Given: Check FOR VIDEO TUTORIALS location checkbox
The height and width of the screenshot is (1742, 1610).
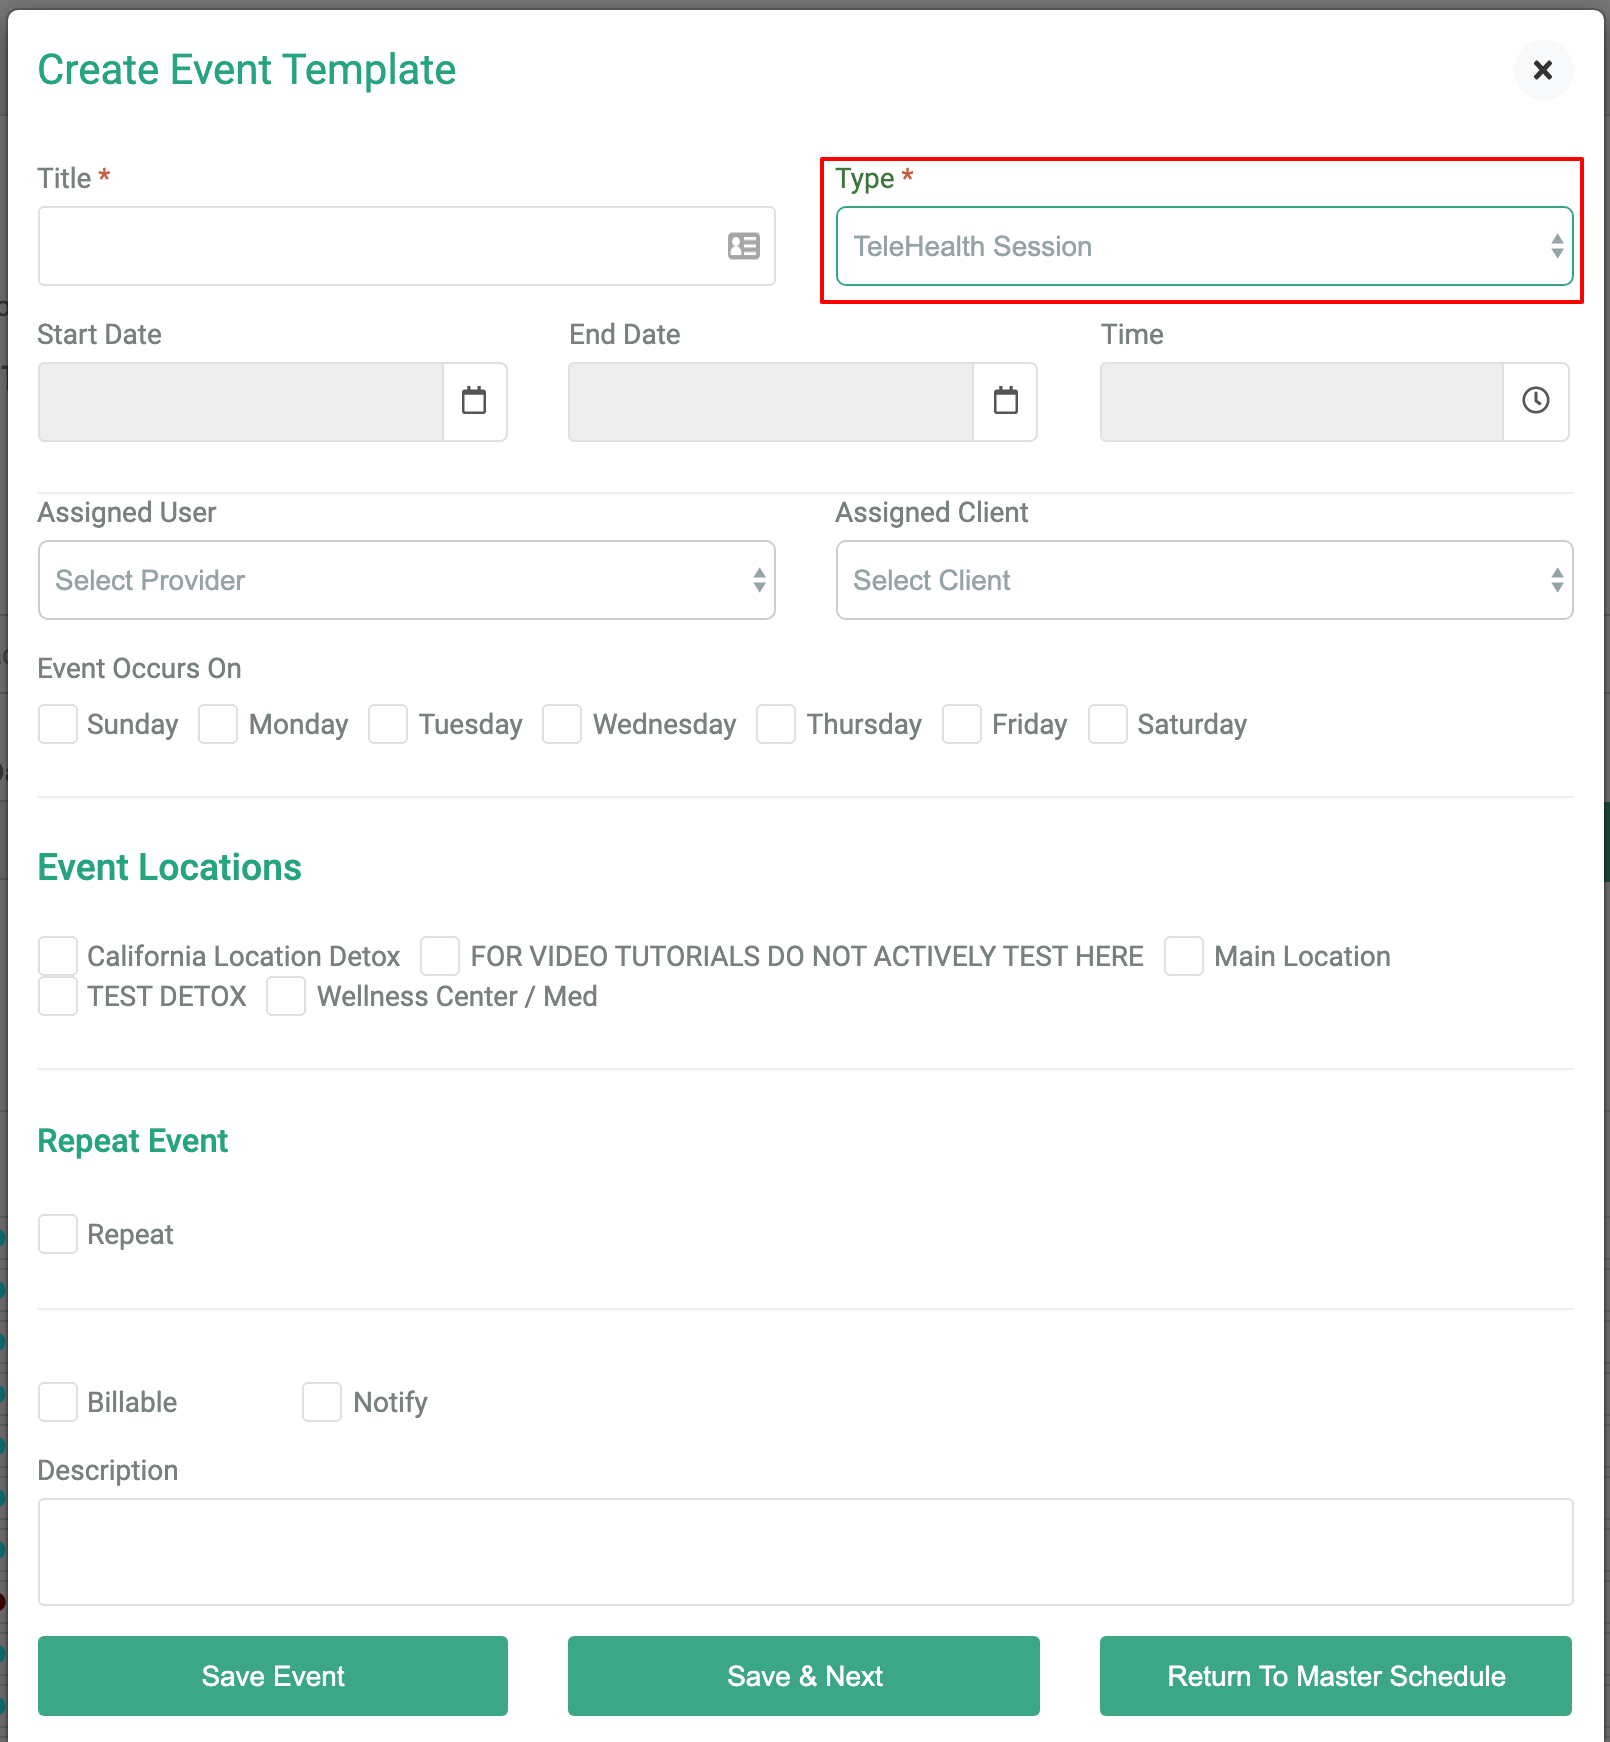Looking at the screenshot, I should tap(440, 956).
